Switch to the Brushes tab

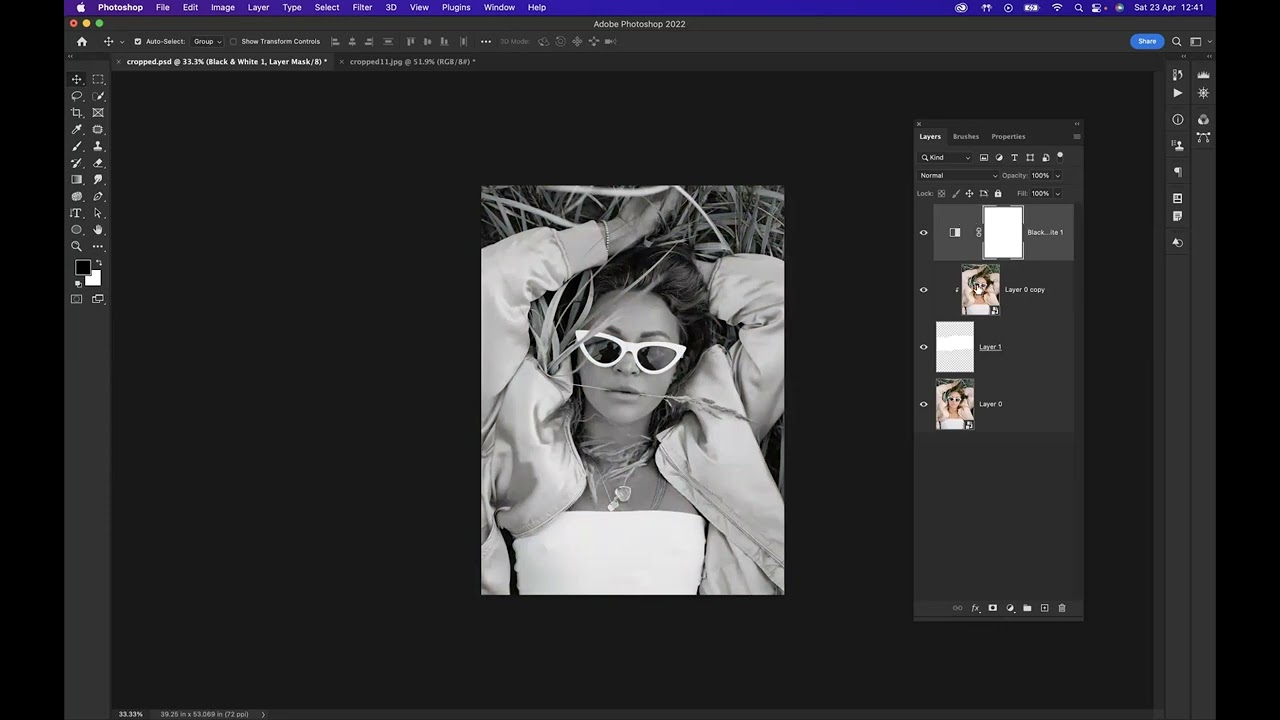(x=966, y=136)
